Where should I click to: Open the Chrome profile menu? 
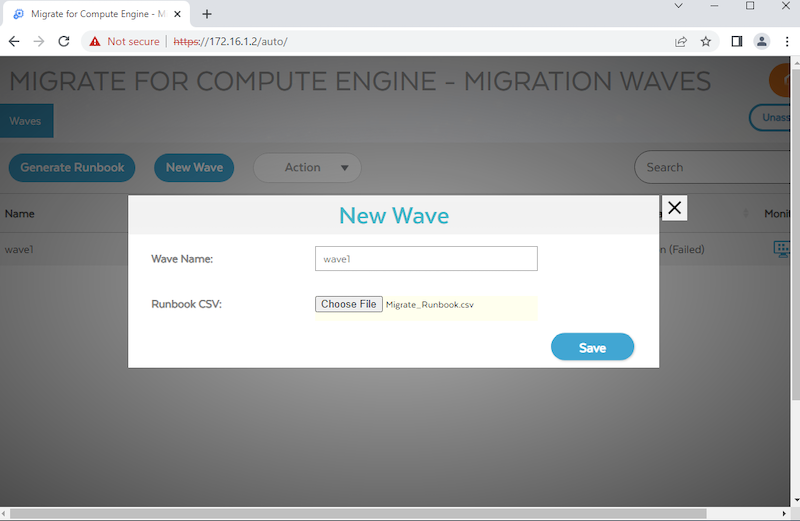click(762, 42)
